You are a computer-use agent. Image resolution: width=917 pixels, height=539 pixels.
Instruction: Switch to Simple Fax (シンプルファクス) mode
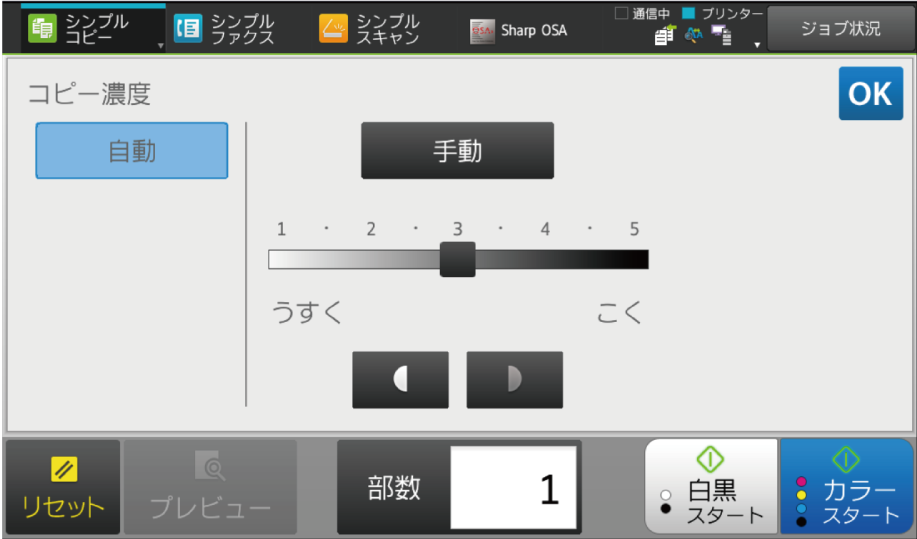pyautogui.click(x=225, y=29)
